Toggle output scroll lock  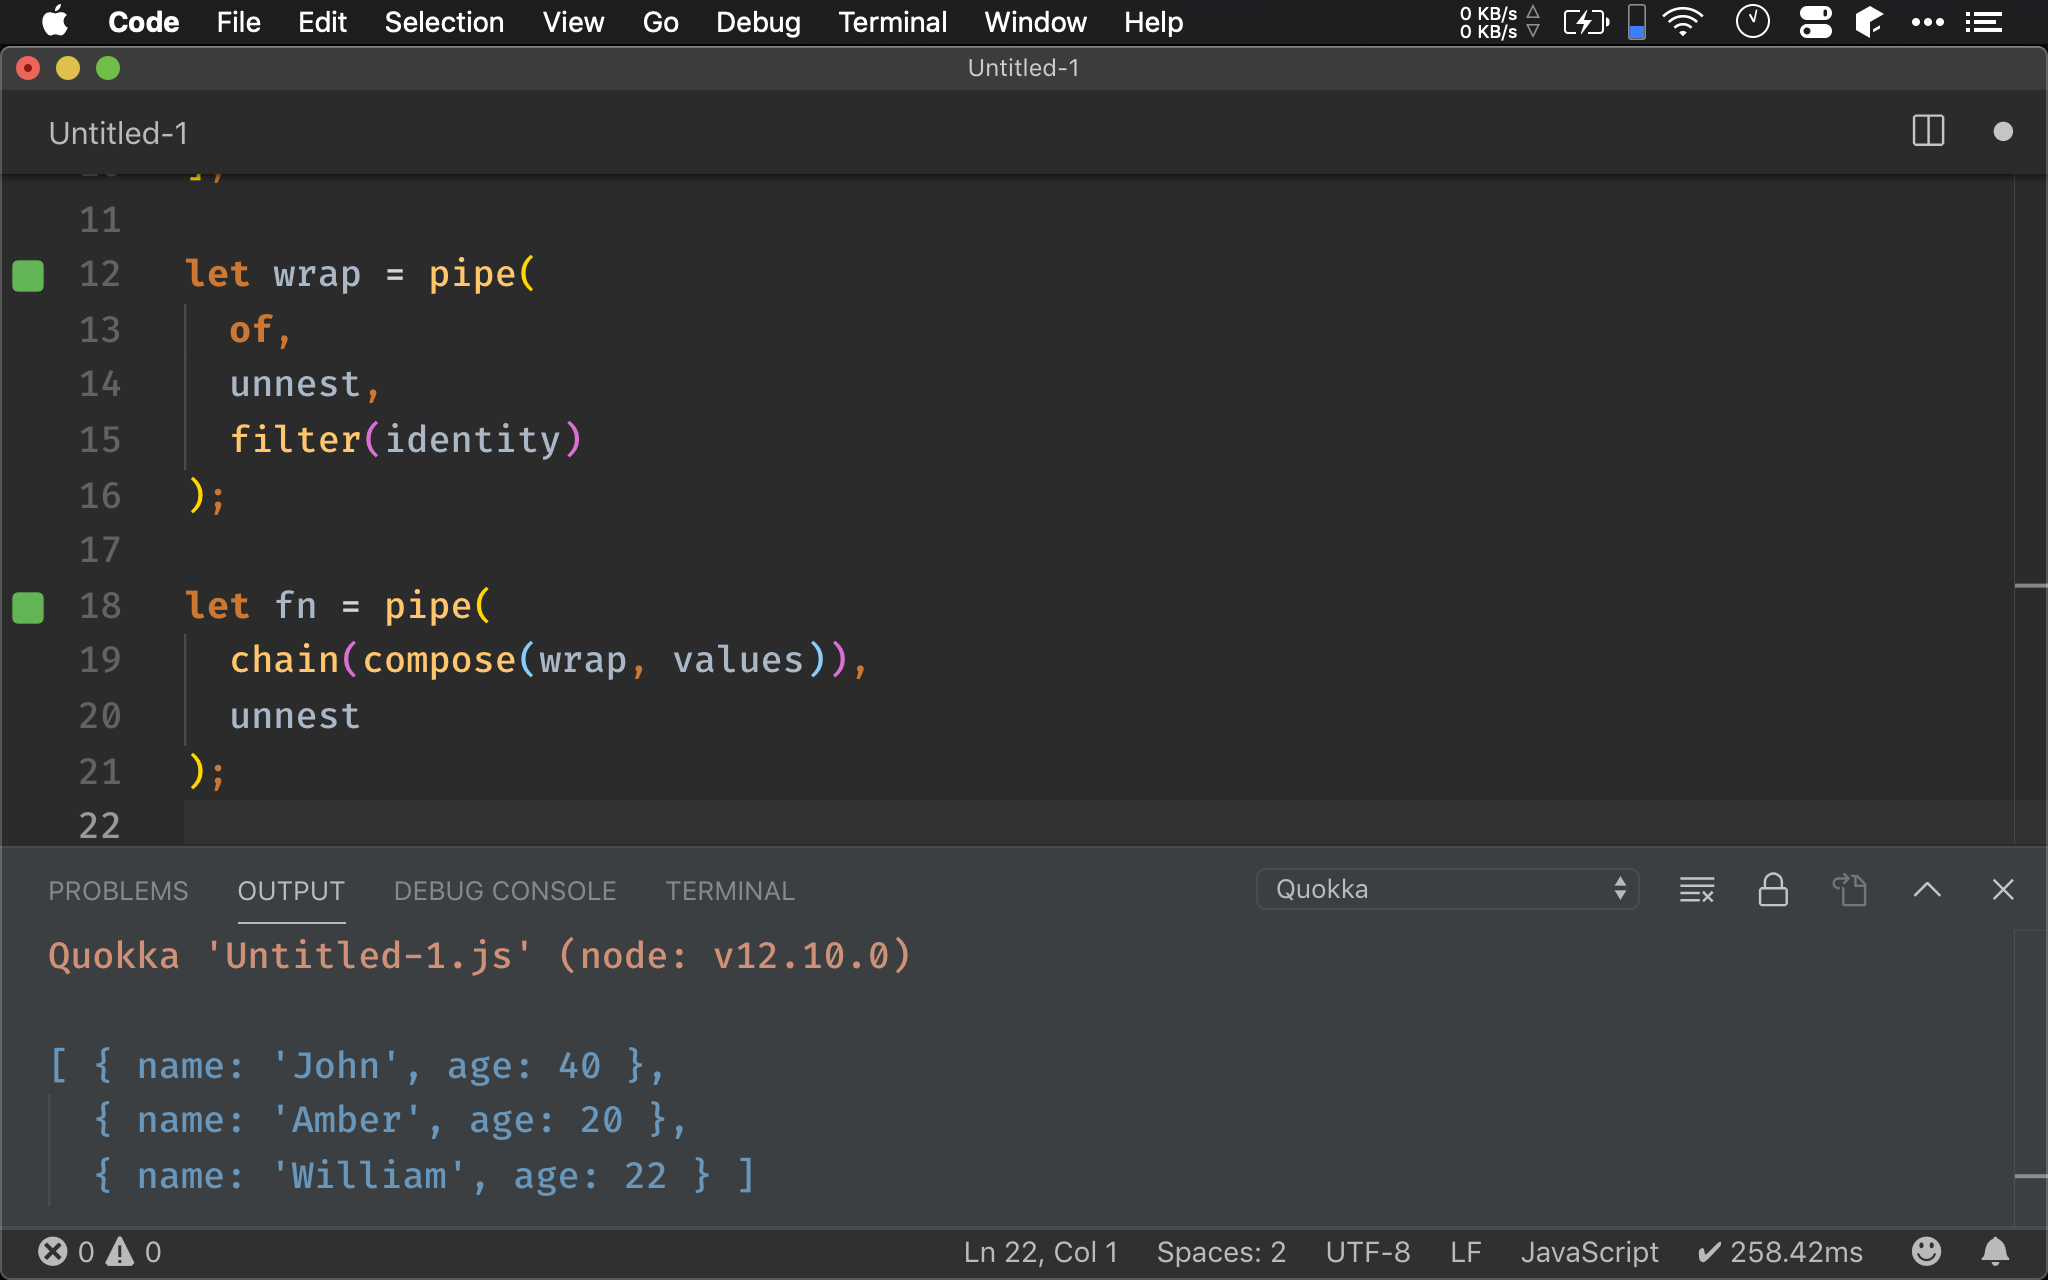(x=1773, y=889)
